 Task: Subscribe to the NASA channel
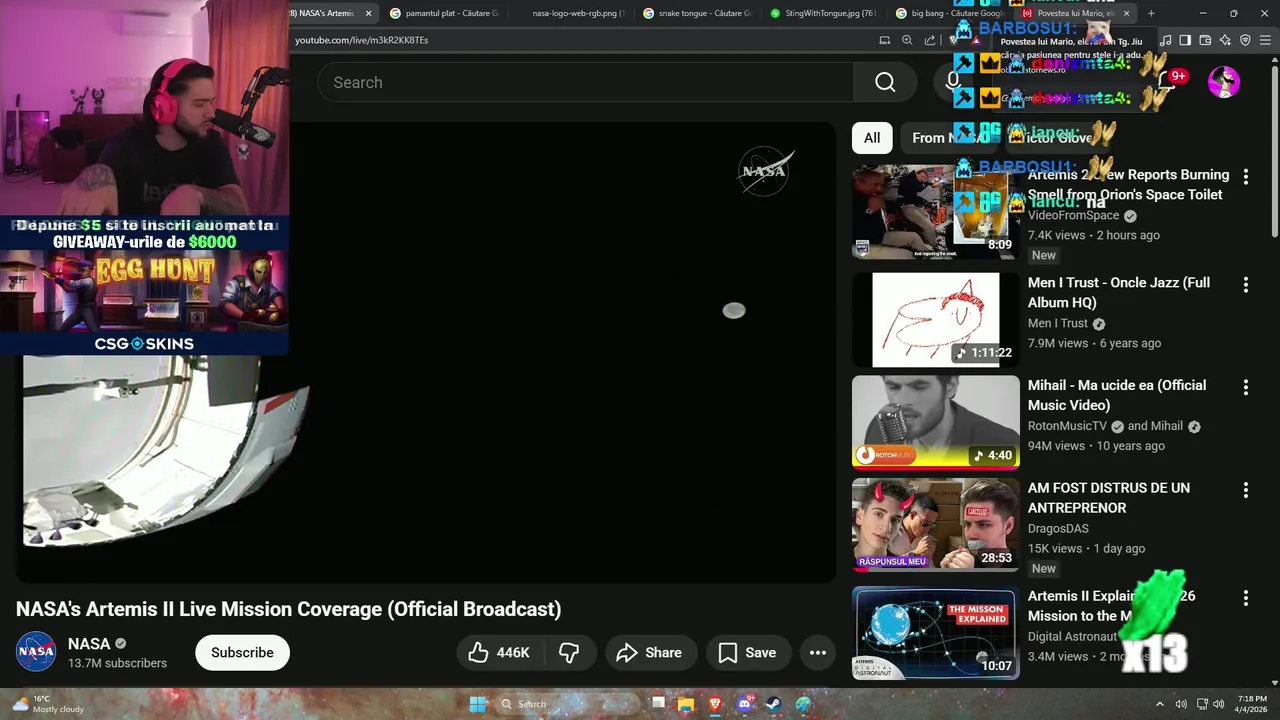pos(242,653)
